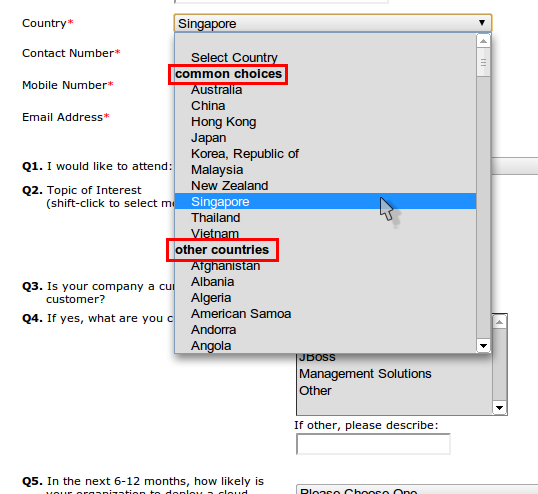This screenshot has width=538, height=494.
Task: Pick Hong Kong in the dropdown
Action: [x=325, y=122]
